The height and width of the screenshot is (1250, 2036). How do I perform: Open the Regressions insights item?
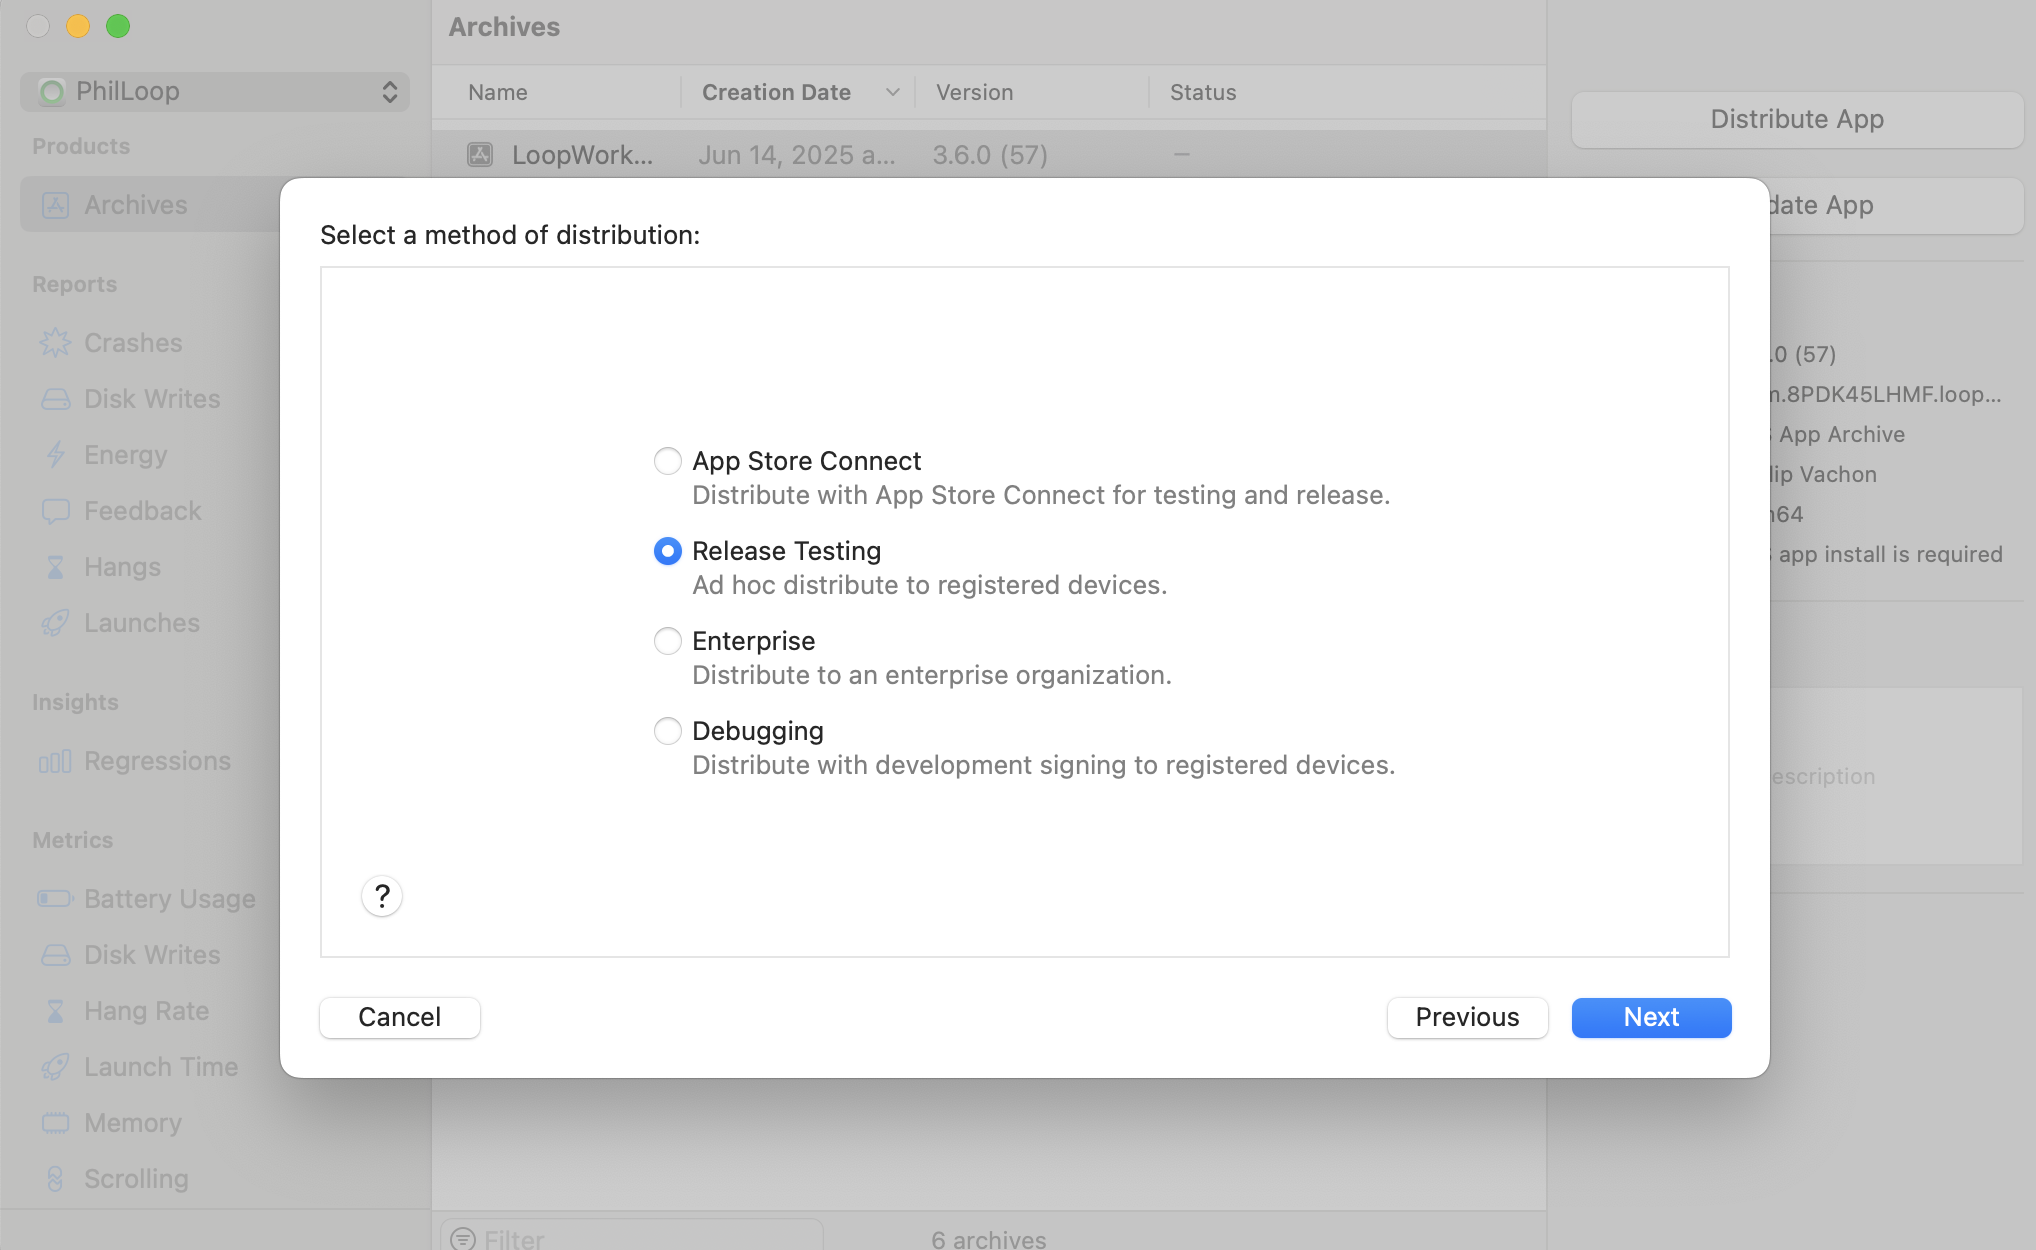tap(157, 761)
